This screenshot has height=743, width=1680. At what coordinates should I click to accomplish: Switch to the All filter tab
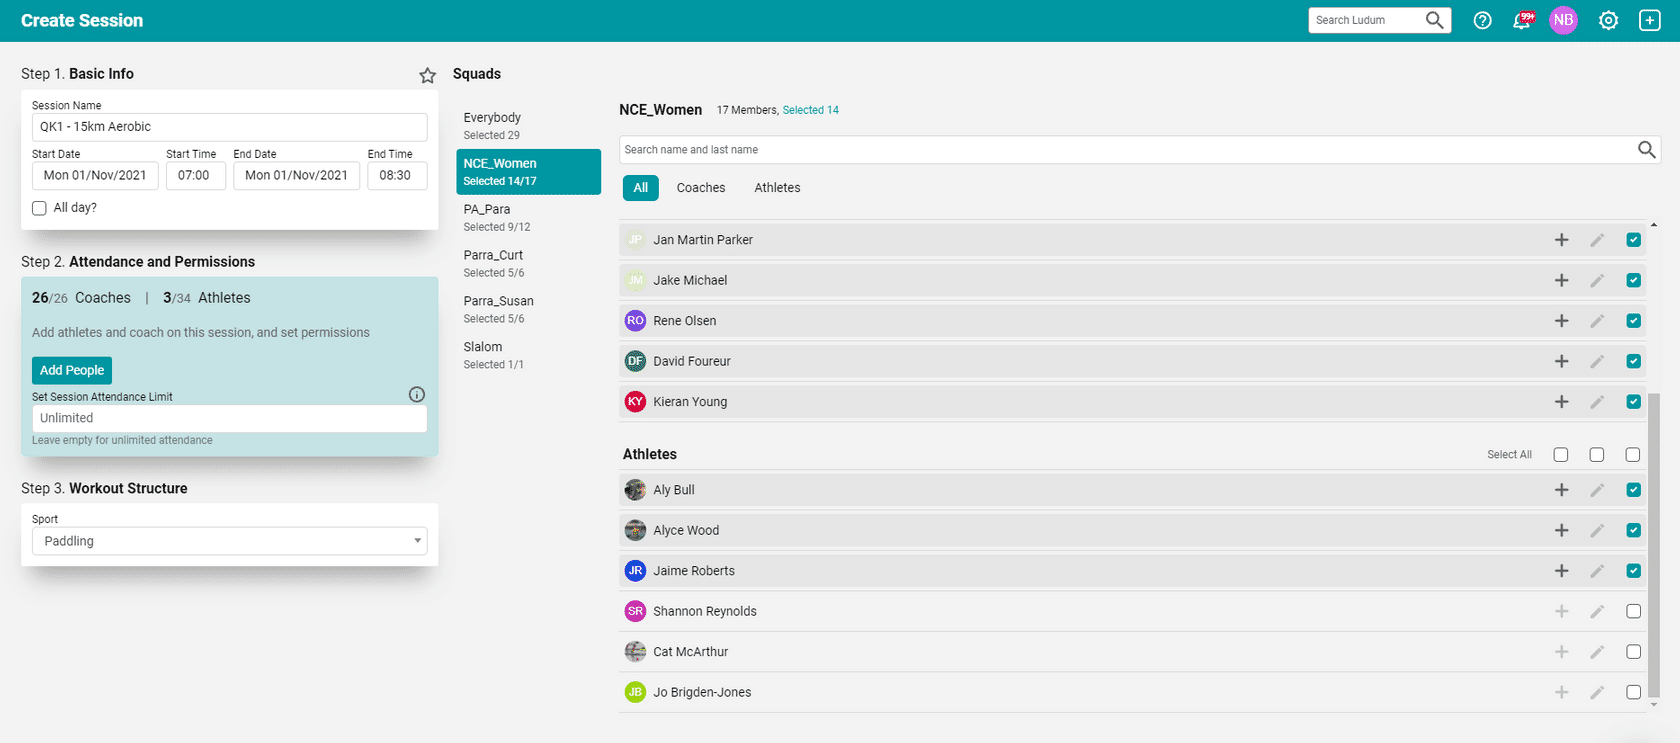(x=640, y=188)
